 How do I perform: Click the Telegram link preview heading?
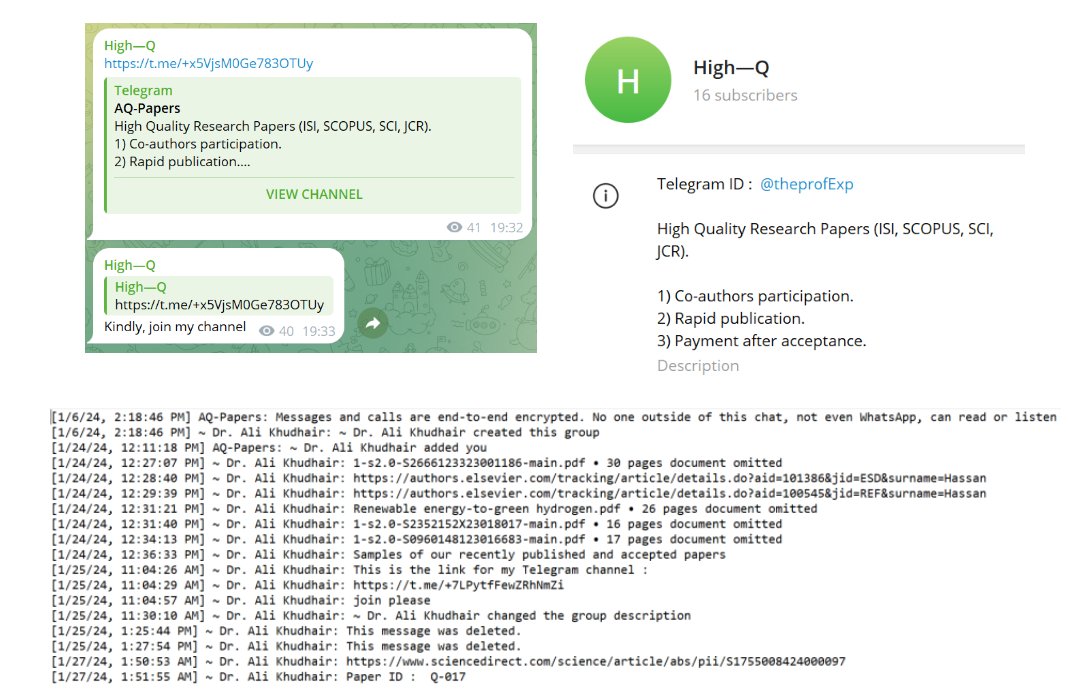[x=143, y=91]
